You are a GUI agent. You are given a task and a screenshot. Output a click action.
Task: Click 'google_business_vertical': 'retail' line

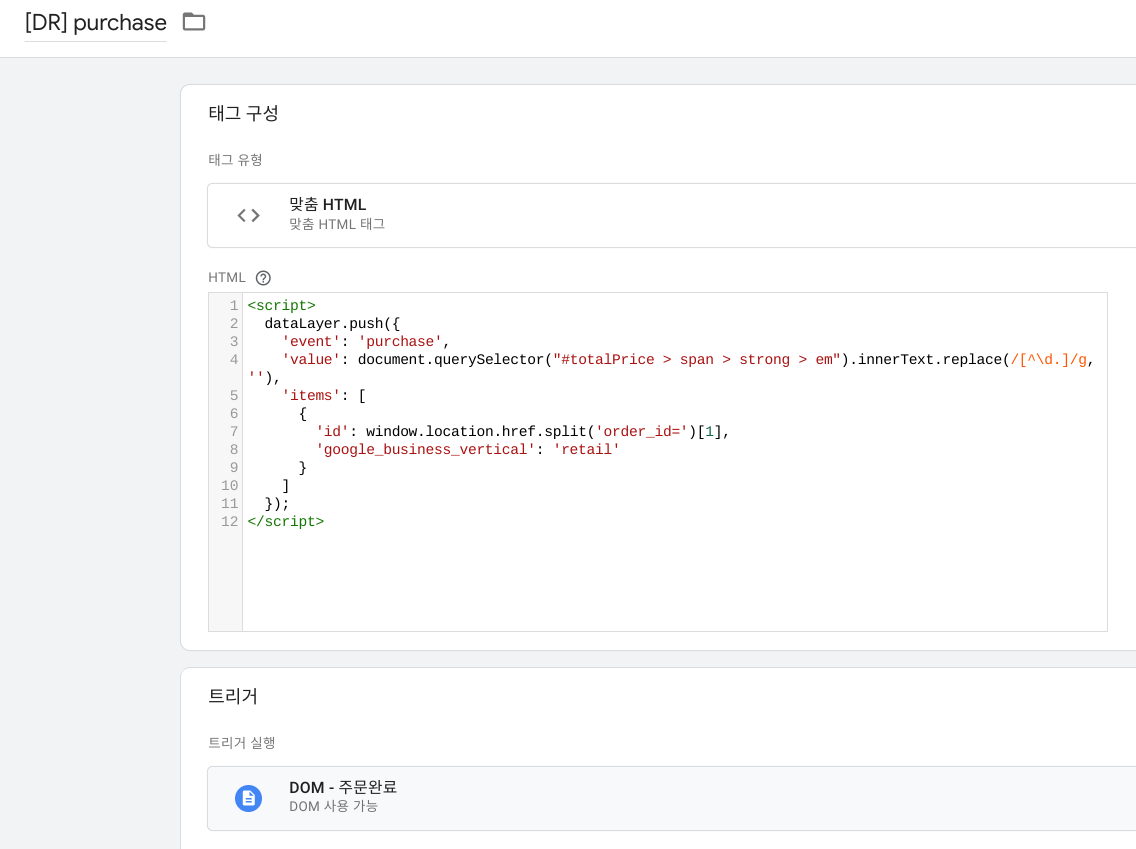pos(467,450)
